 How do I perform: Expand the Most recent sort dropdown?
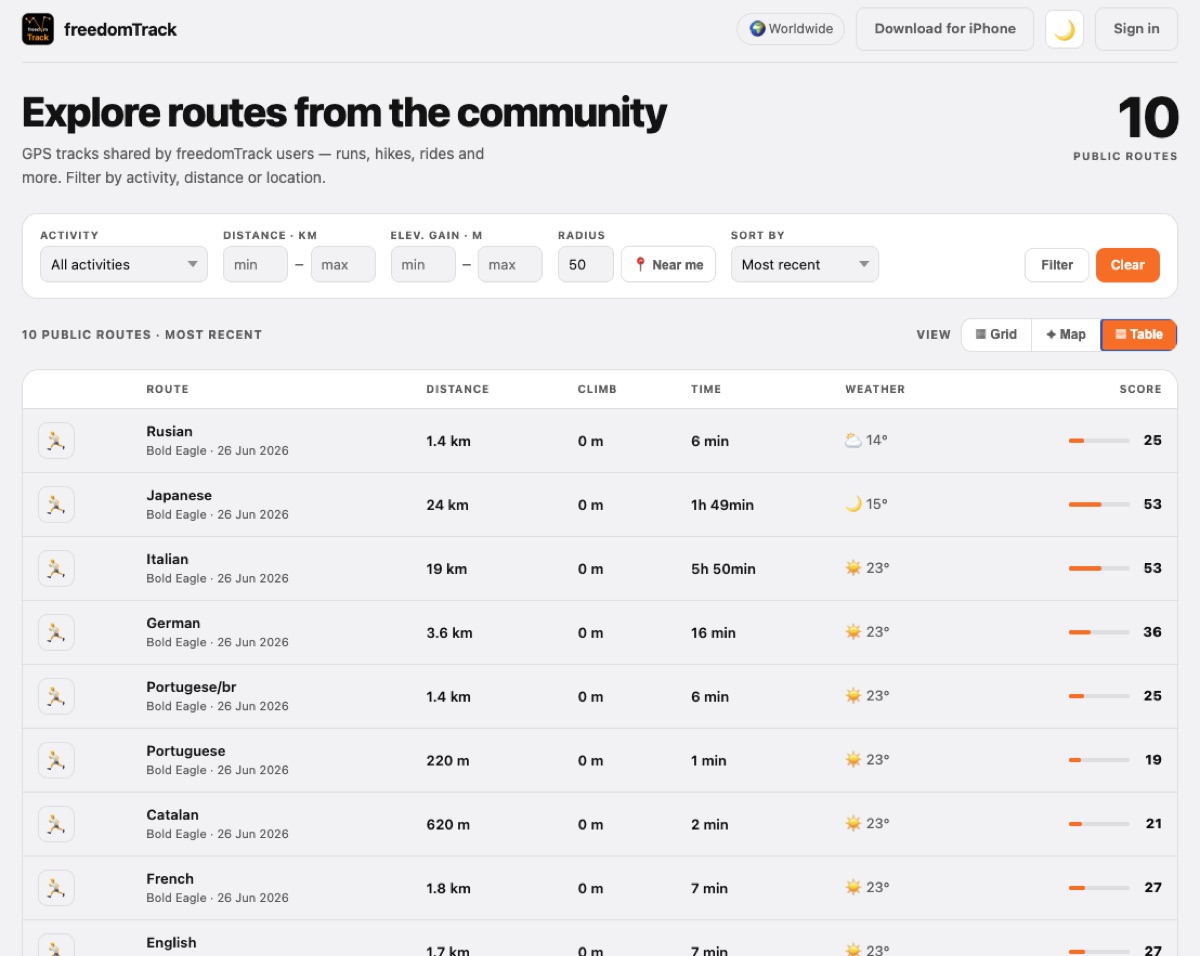(805, 265)
